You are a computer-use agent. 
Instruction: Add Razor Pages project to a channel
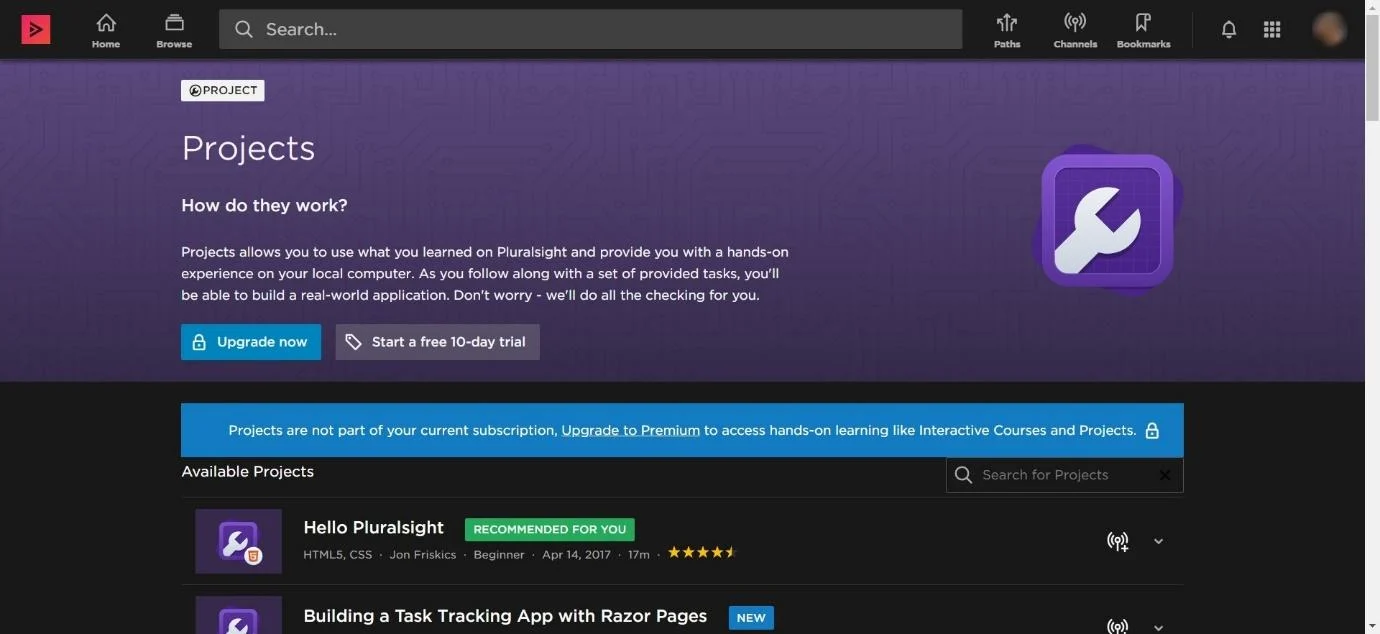pyautogui.click(x=1118, y=627)
